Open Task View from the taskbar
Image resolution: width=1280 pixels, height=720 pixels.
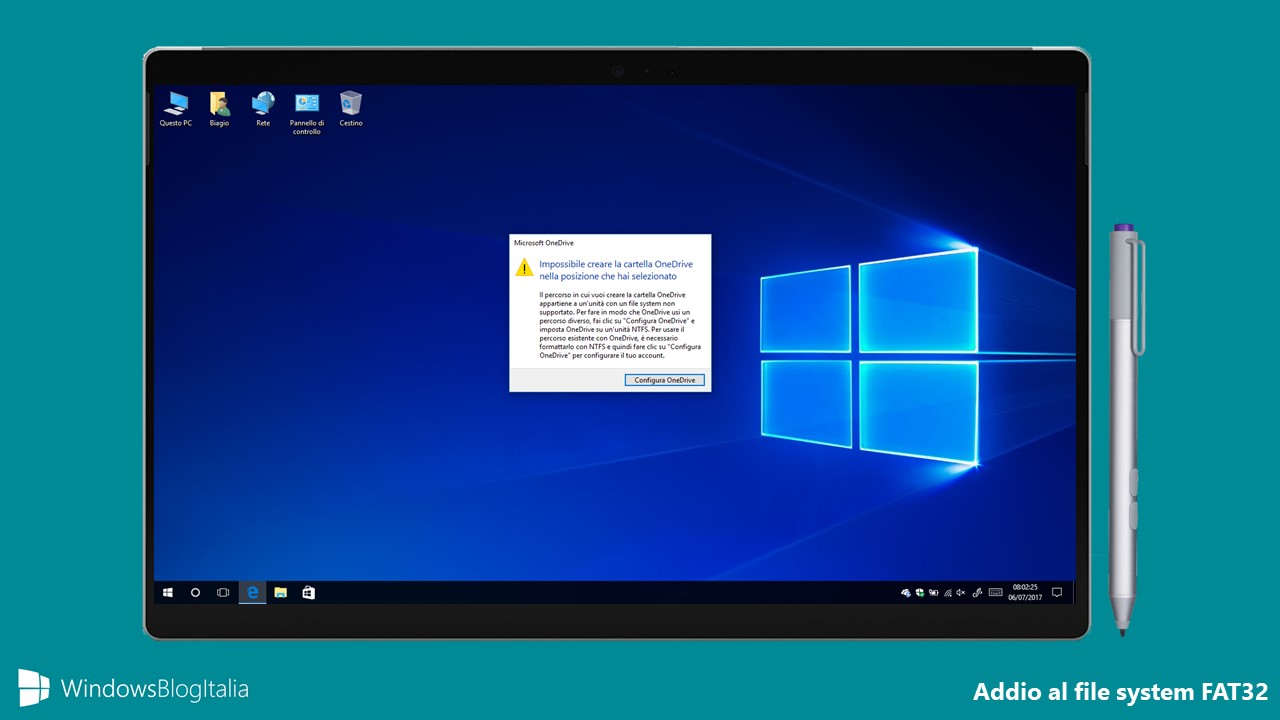click(x=223, y=593)
